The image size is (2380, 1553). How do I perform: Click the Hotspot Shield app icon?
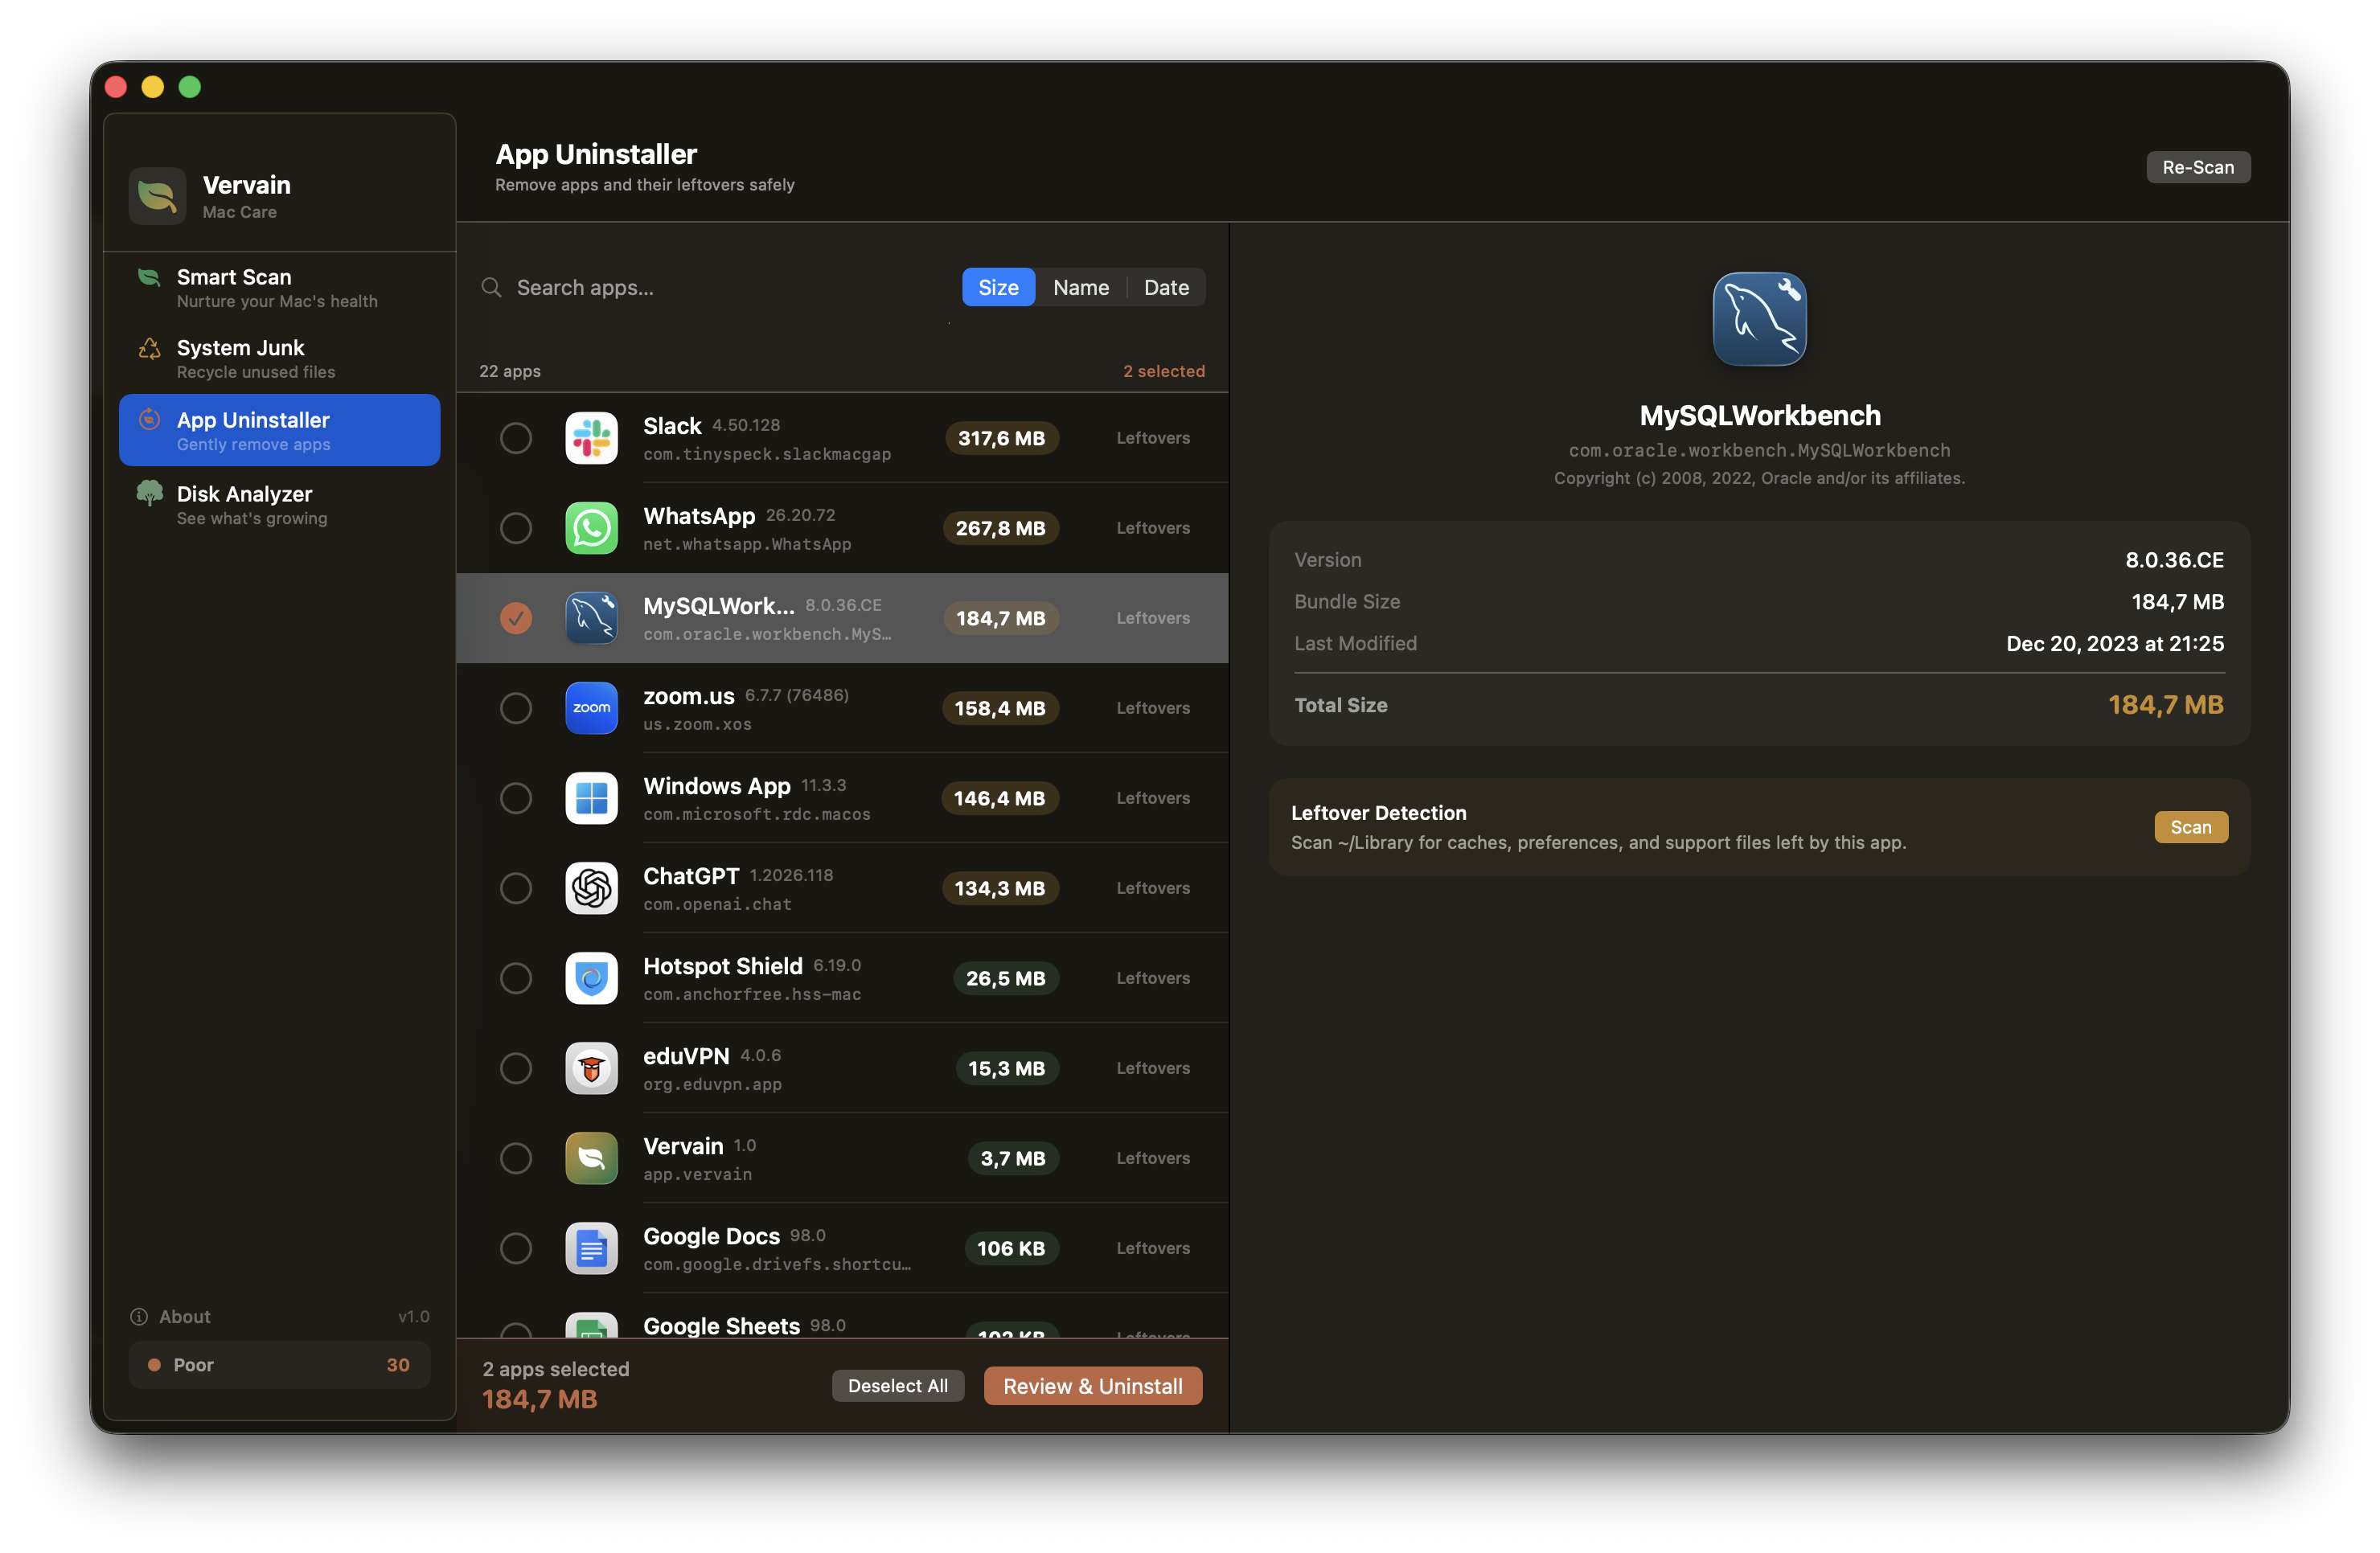click(x=591, y=978)
